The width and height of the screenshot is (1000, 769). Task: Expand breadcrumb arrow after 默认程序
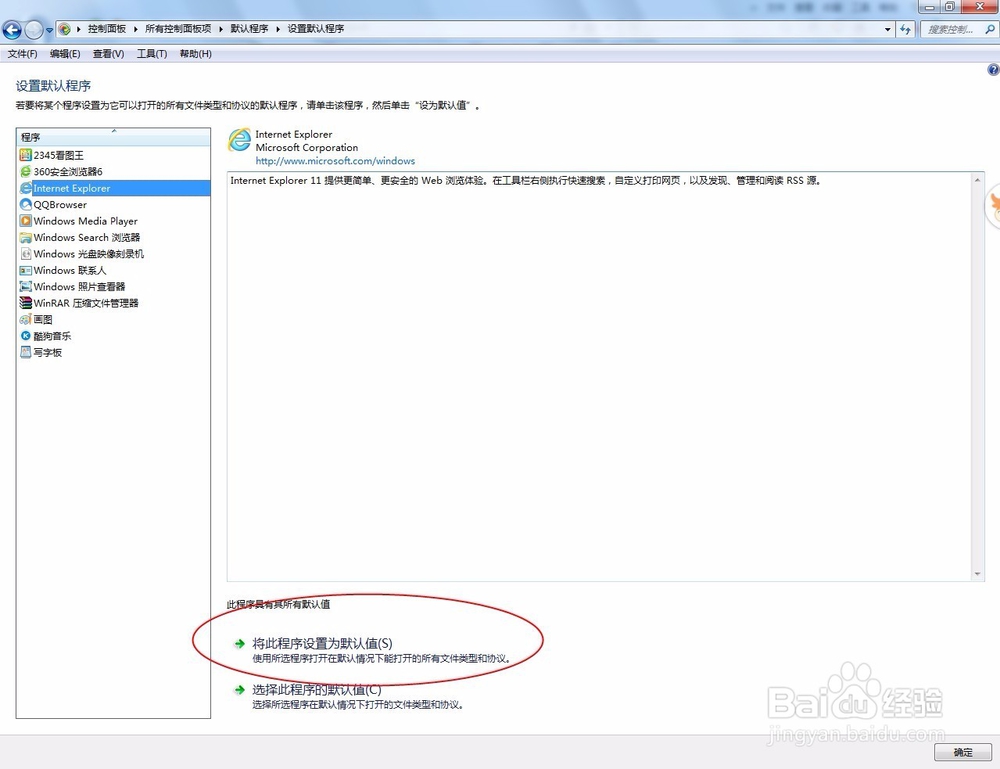(x=277, y=29)
